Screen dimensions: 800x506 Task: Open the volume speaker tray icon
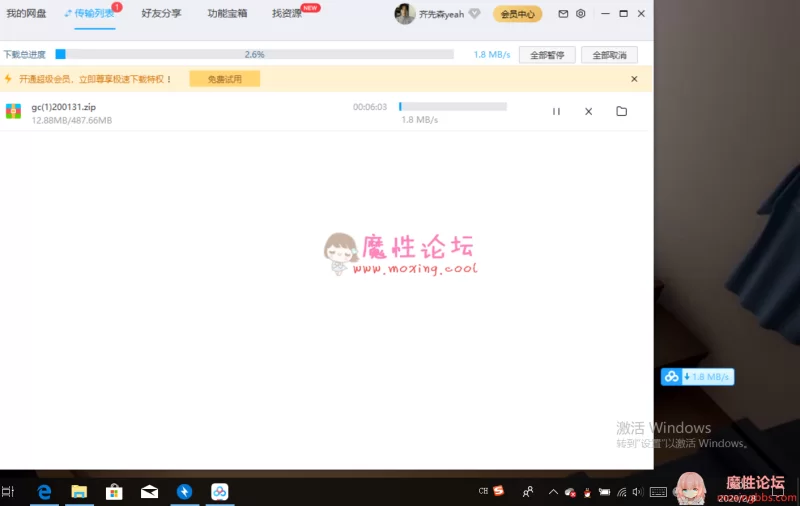[638, 492]
